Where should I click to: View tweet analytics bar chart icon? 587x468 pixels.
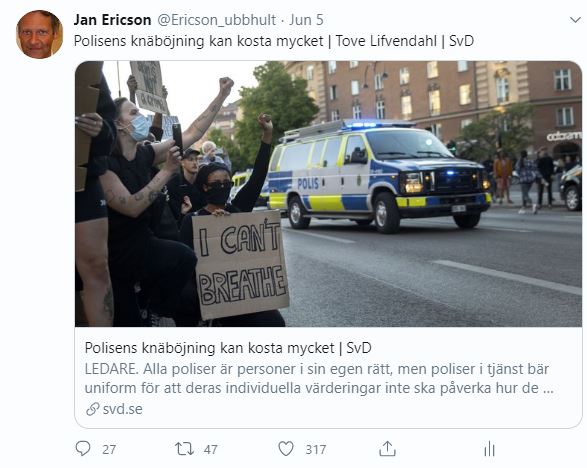tap(489, 449)
